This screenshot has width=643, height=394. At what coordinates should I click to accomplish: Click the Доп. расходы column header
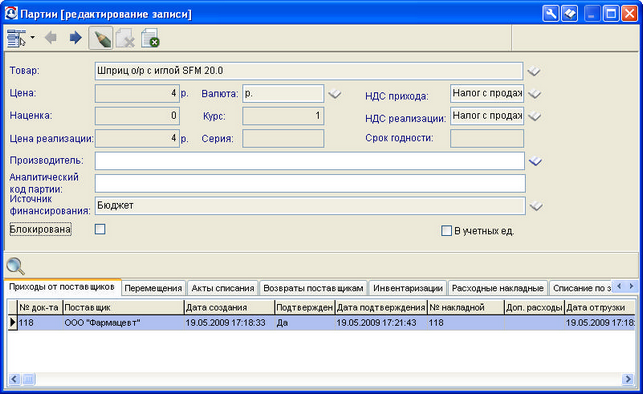[534, 307]
